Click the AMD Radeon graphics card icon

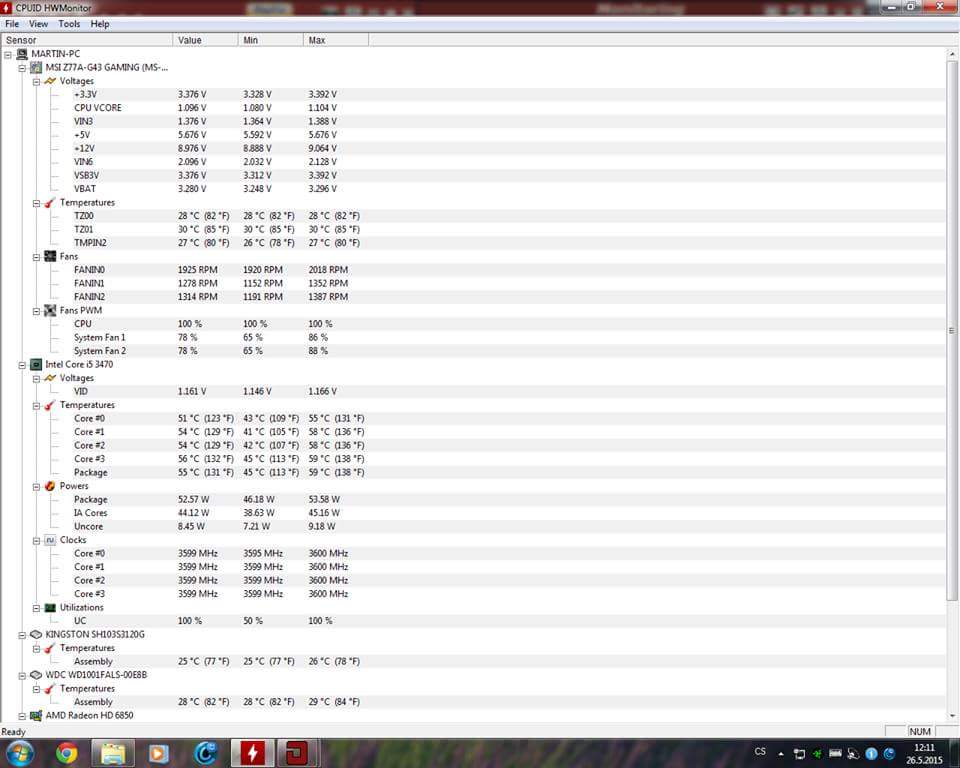36,715
